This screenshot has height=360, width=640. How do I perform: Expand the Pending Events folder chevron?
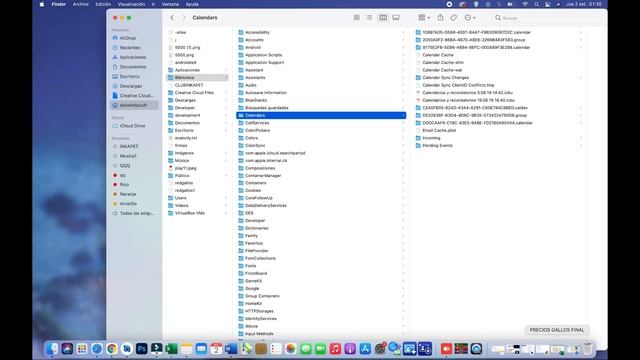(x=581, y=145)
